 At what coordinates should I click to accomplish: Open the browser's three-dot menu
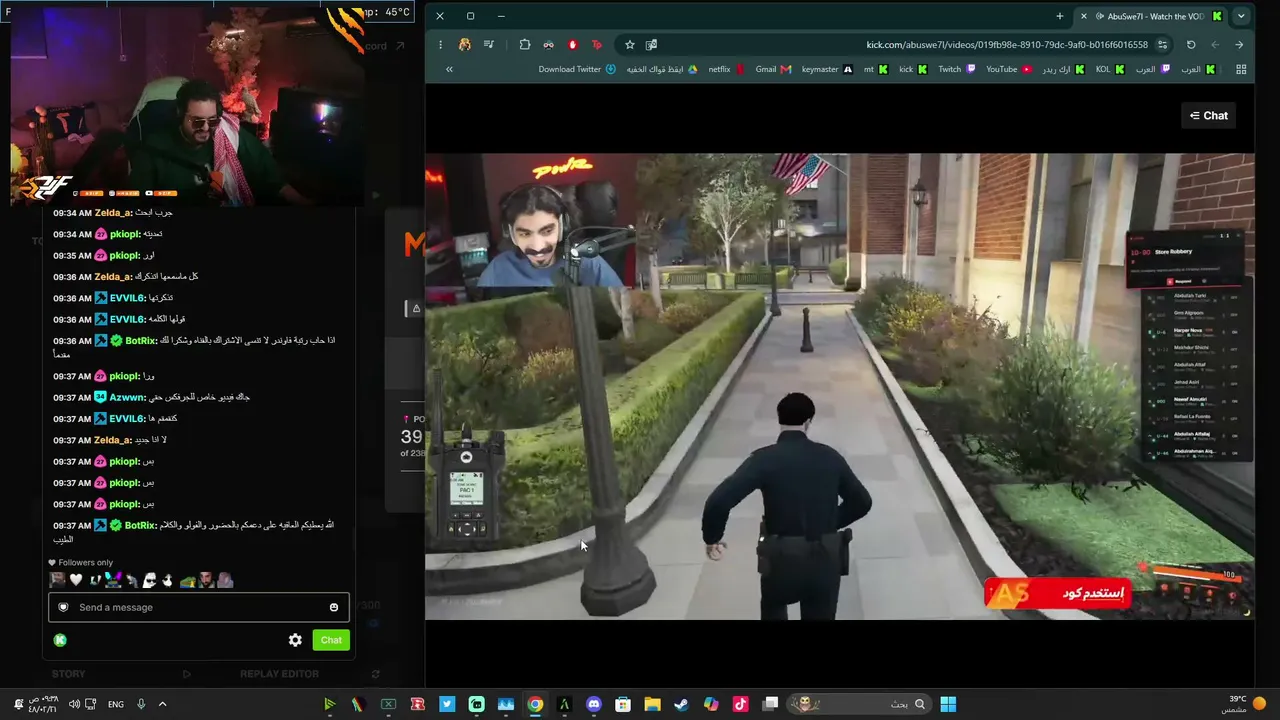click(440, 45)
